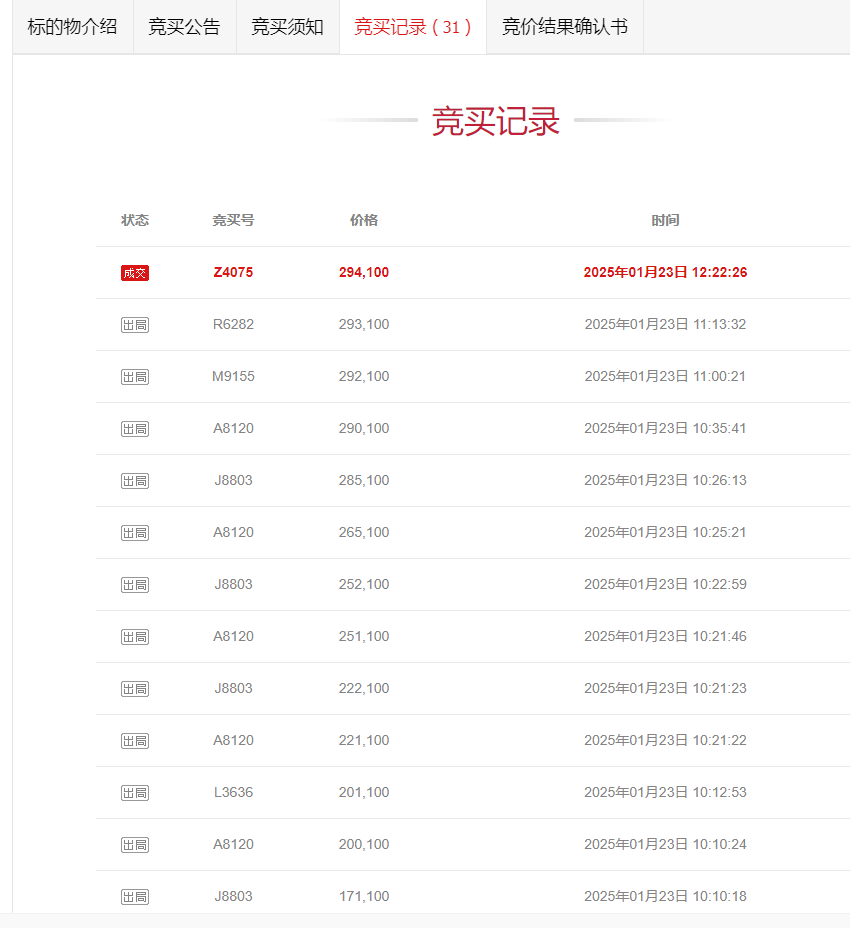Click the 出局 badge in the M9155 row
The image size is (850, 928).
(x=135, y=377)
